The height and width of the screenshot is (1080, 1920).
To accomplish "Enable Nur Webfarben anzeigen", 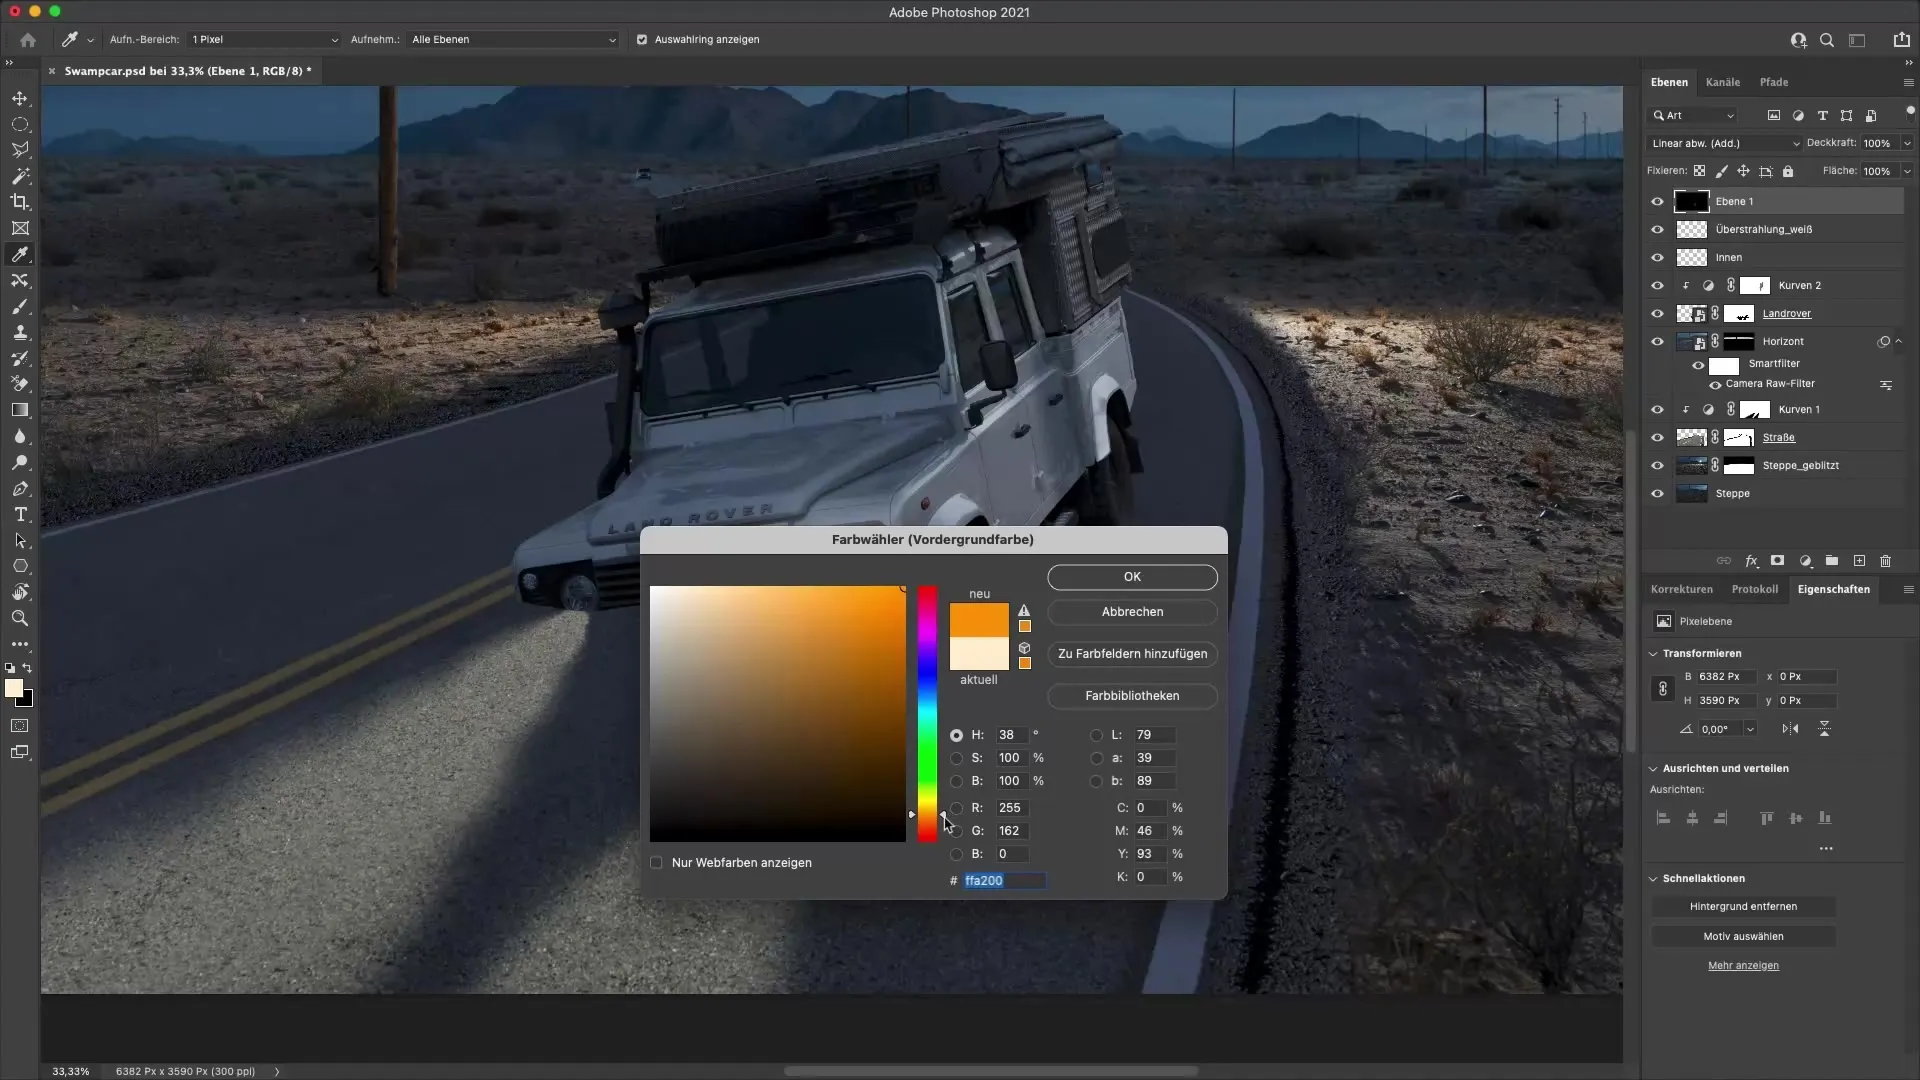I will pos(657,862).
